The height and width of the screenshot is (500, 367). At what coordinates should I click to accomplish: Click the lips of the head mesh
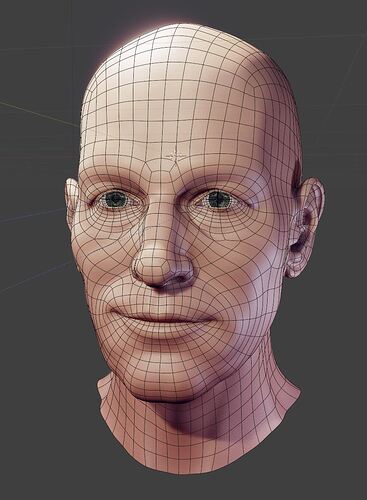(162, 321)
